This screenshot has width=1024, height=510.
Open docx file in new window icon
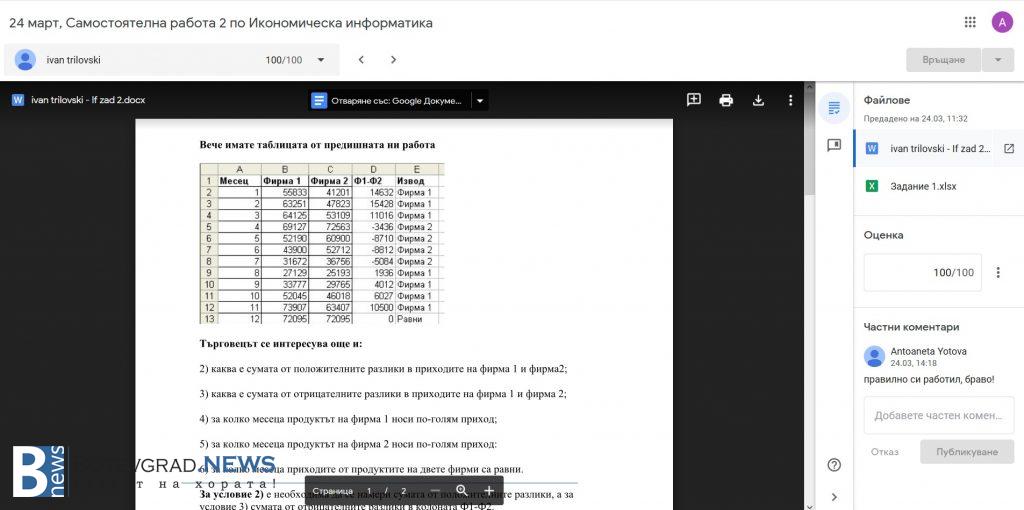[x=1008, y=148]
